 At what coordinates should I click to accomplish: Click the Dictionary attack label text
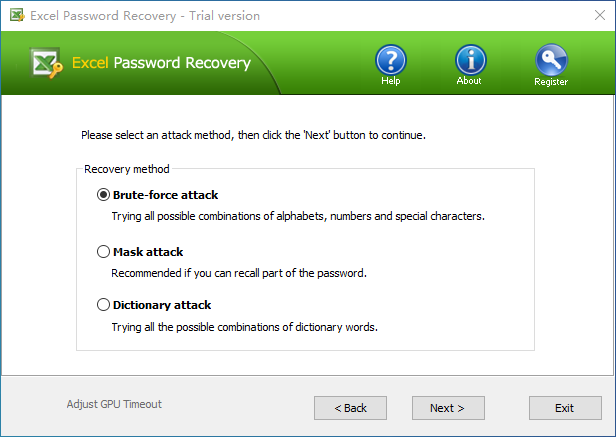click(162, 305)
